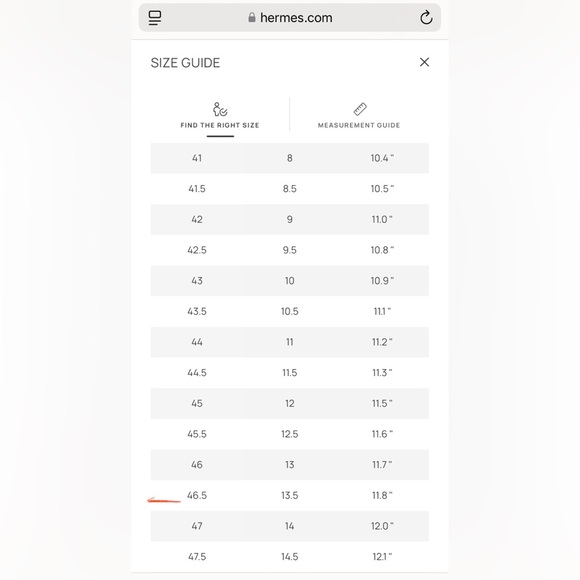The image size is (580, 580).
Task: Click the person checkmark size icon
Action: pyautogui.click(x=220, y=109)
